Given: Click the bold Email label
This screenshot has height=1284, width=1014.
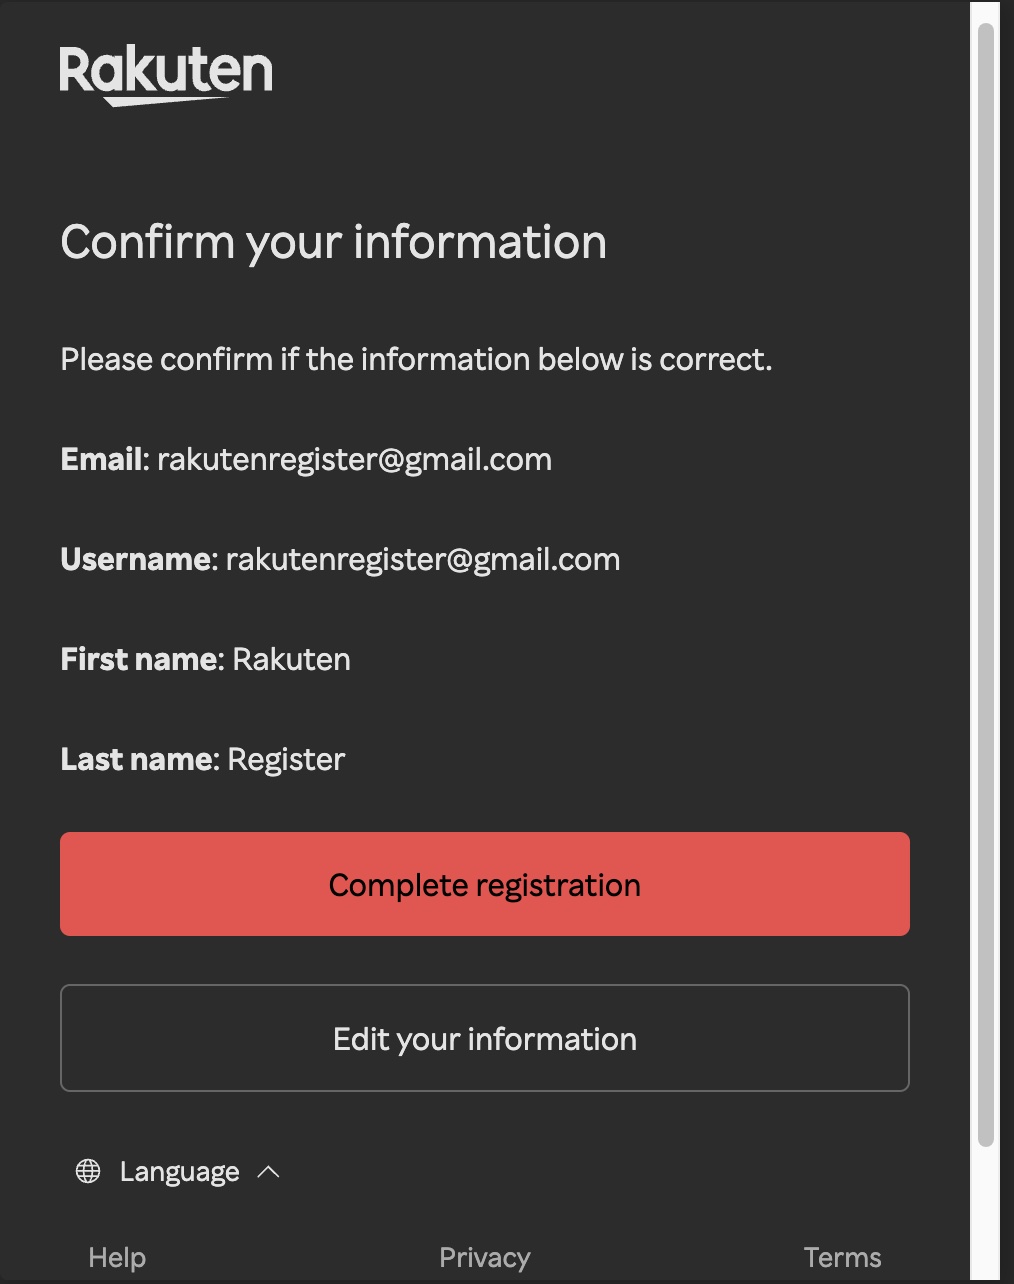Looking at the screenshot, I should tap(103, 459).
